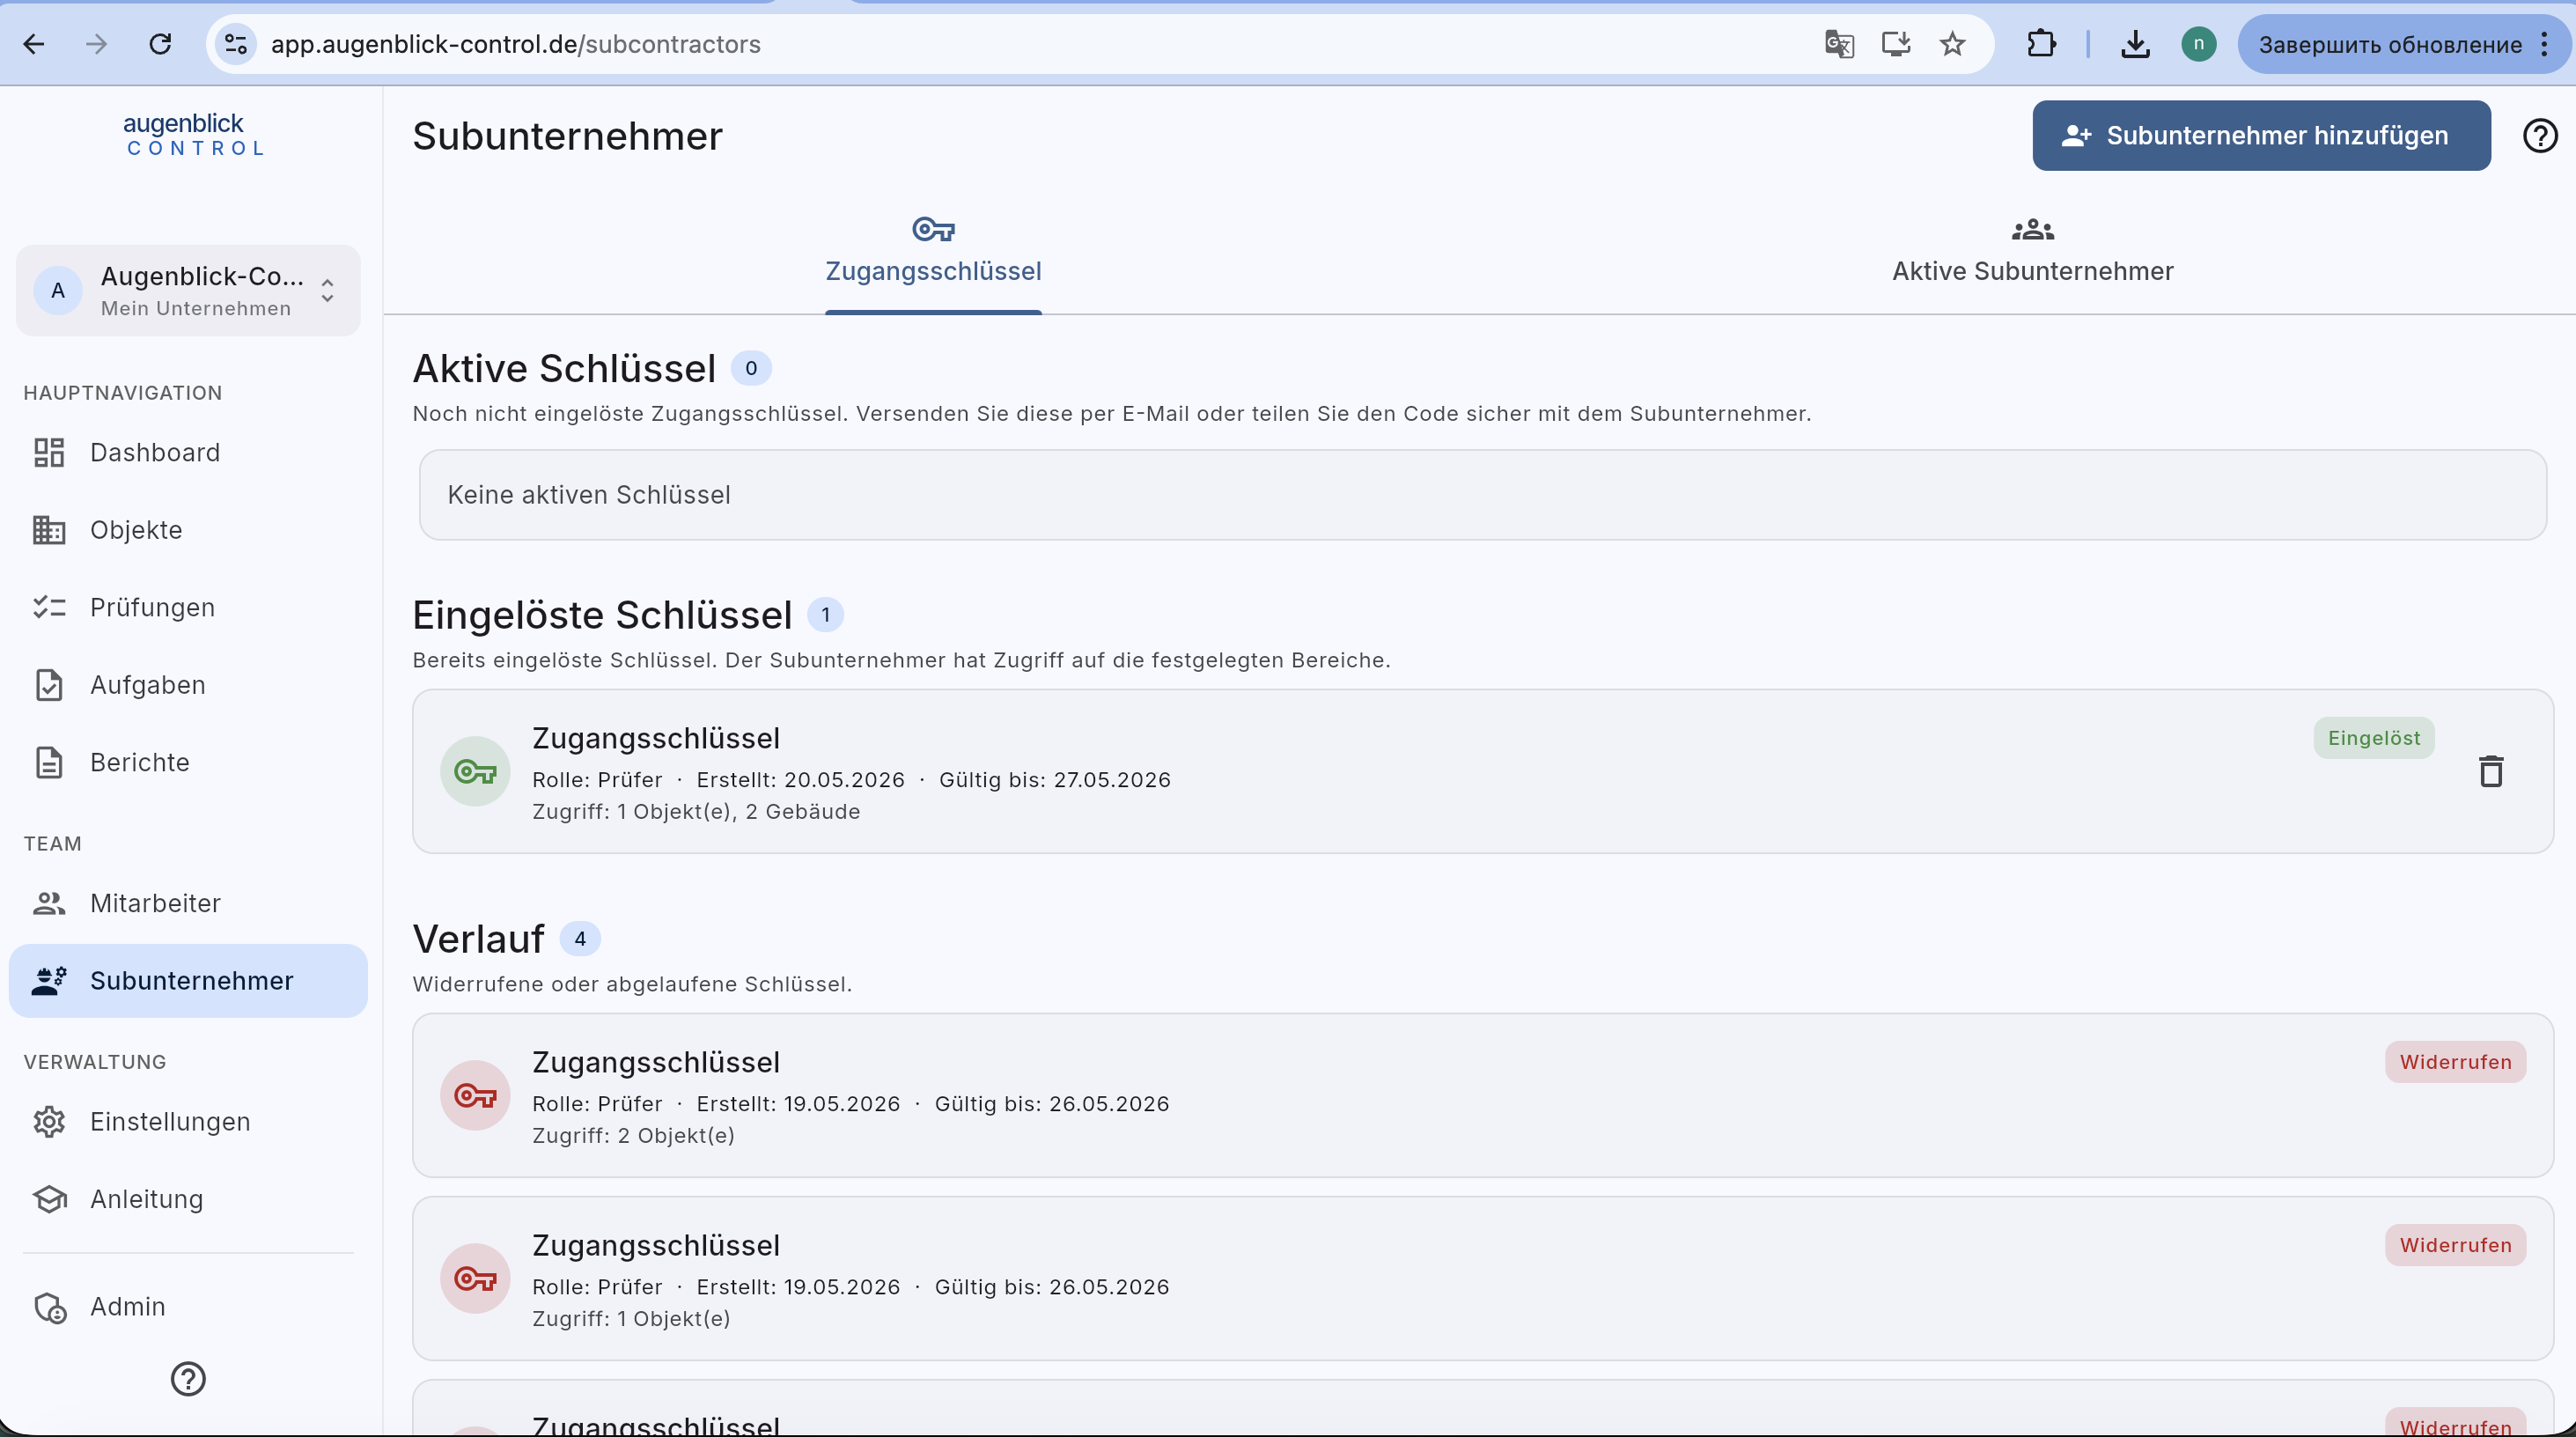2576x1437 pixels.
Task: Click the help question mark at sidebar bottom
Action: click(188, 1379)
